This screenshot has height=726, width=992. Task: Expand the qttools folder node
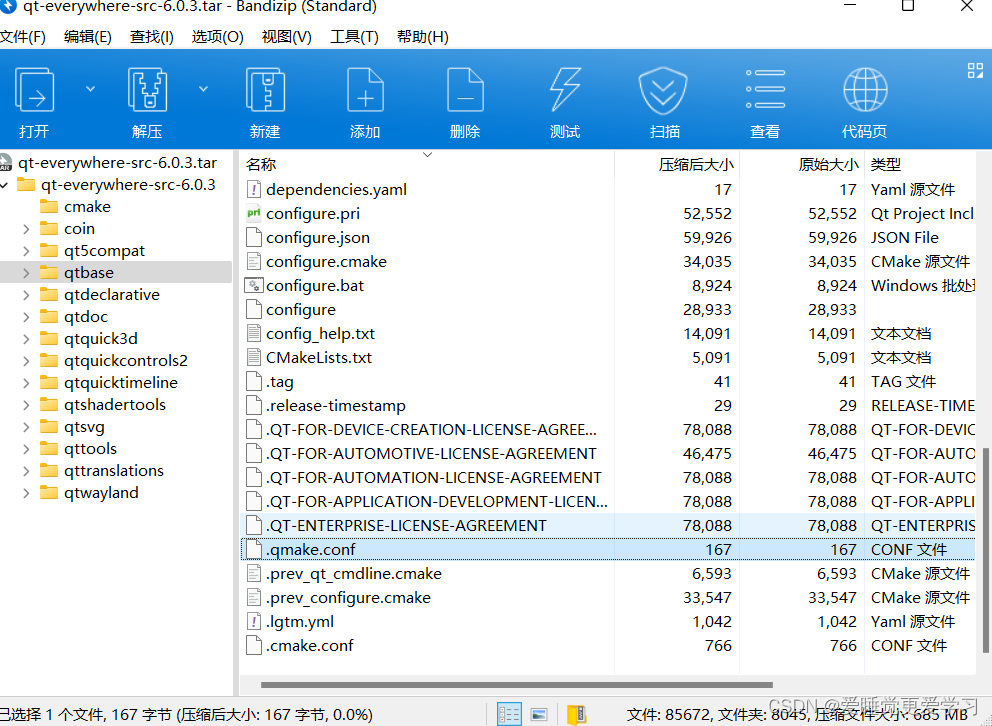click(26, 449)
